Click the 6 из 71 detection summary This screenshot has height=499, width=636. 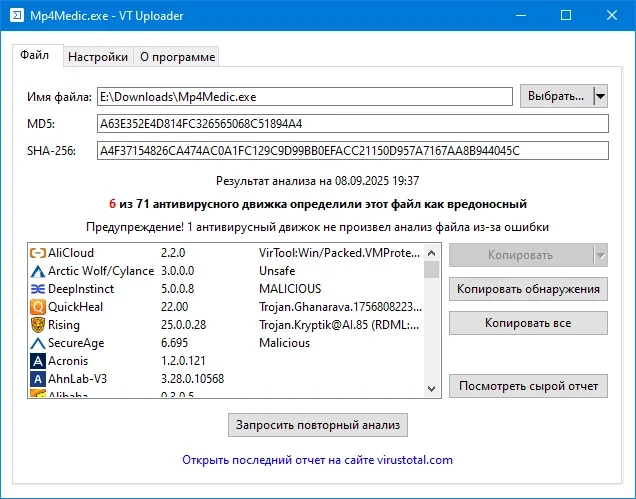pyautogui.click(x=318, y=204)
